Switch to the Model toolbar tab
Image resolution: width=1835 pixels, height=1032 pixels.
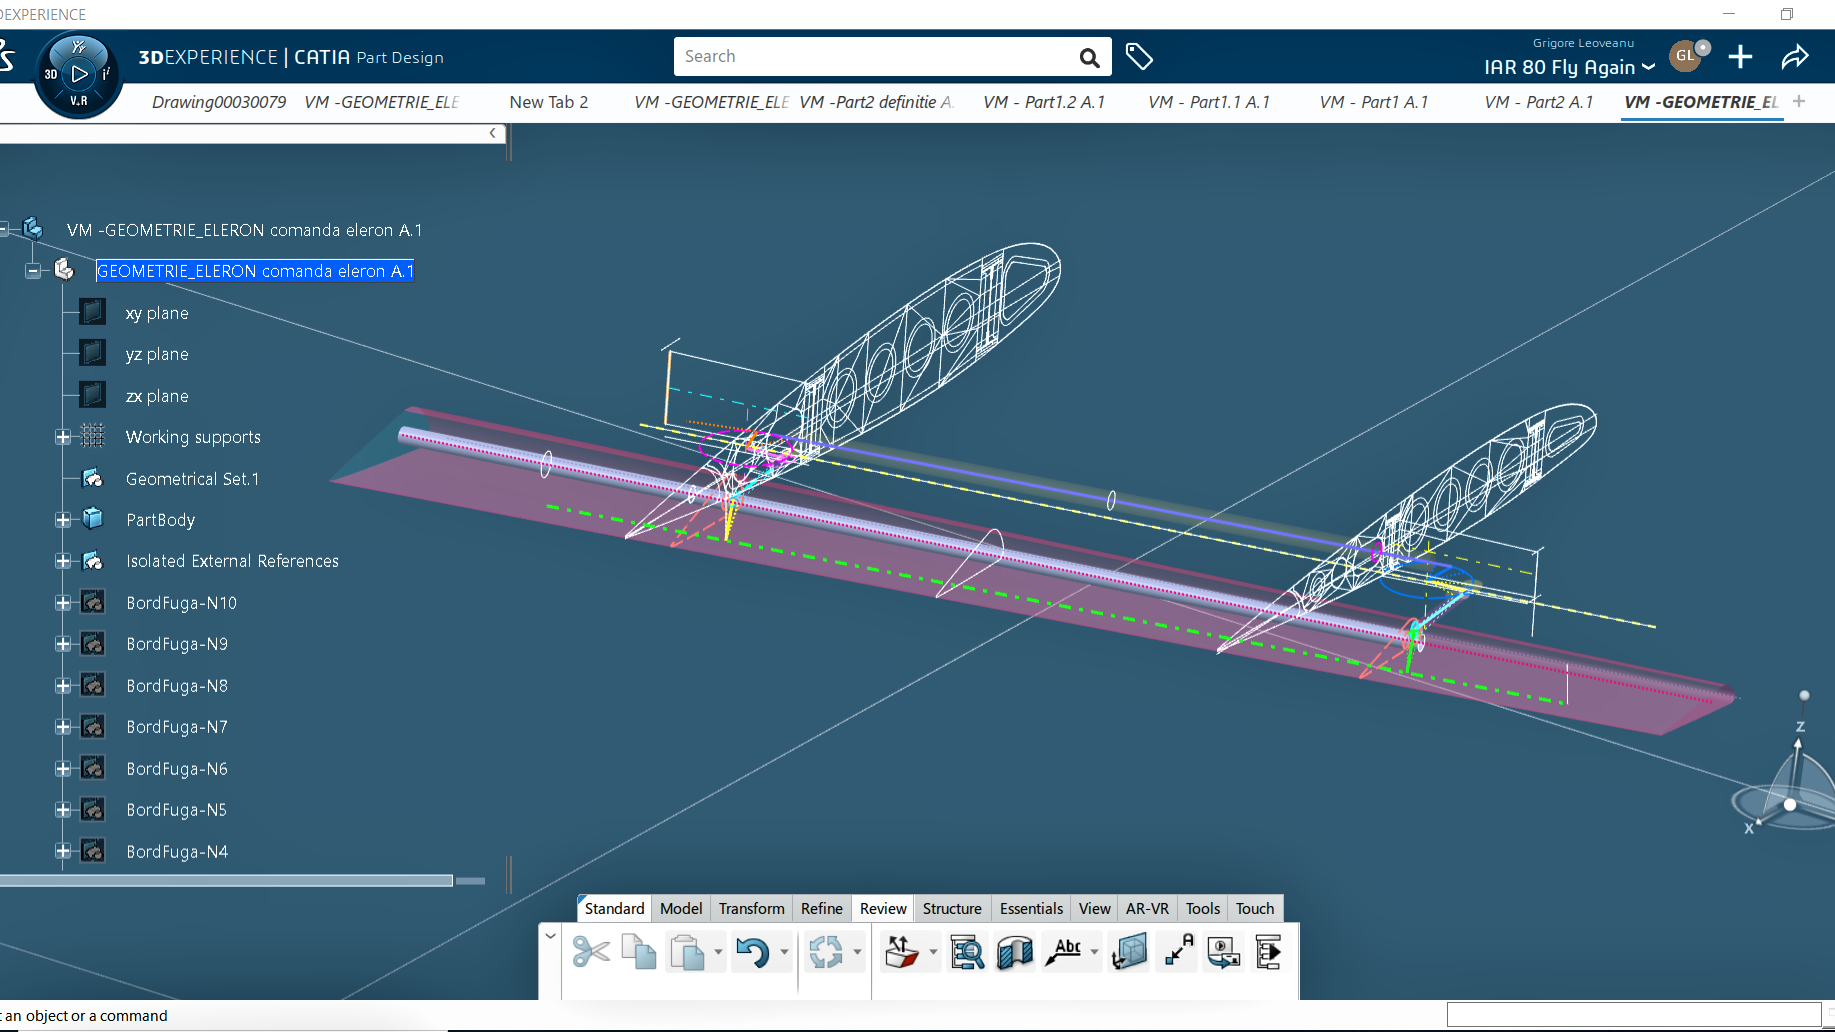(x=681, y=908)
